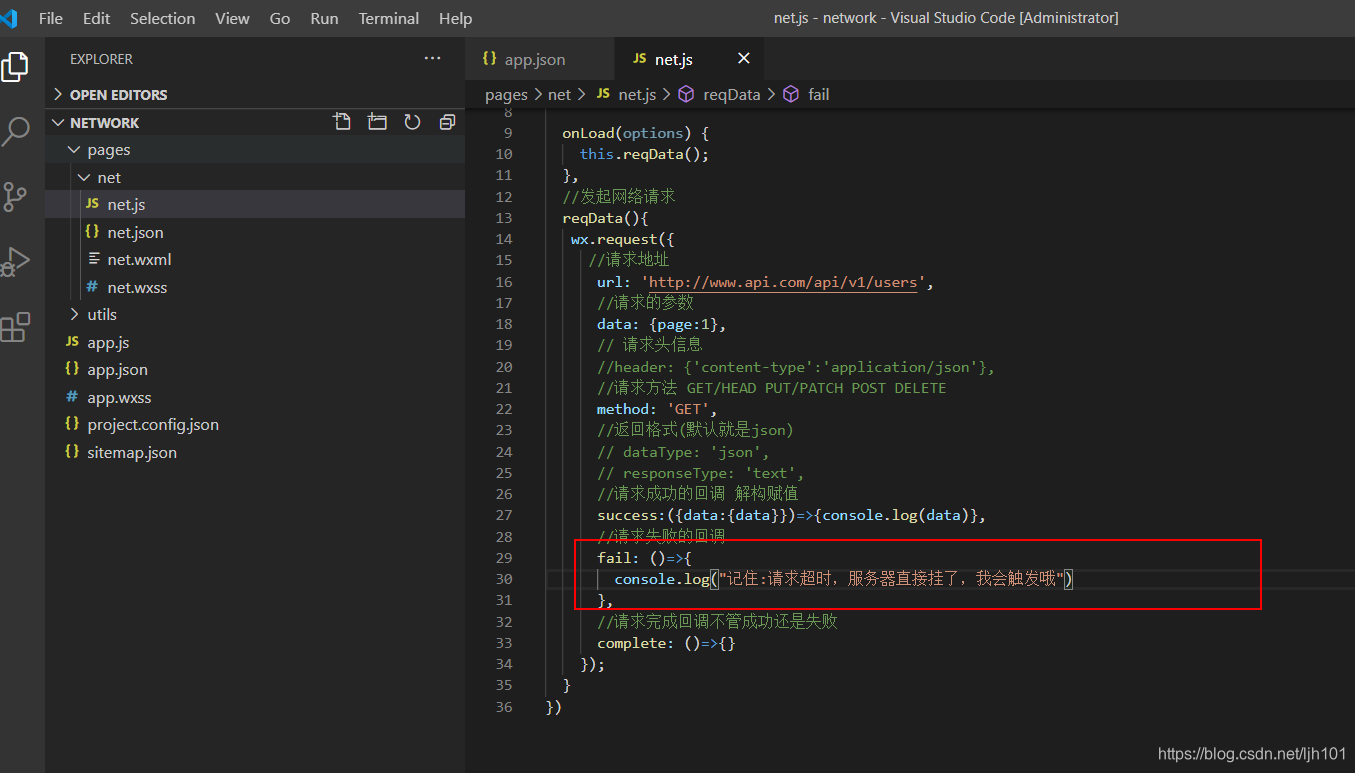Open project.config.json in the file tree
The height and width of the screenshot is (773, 1355).
coord(255,424)
